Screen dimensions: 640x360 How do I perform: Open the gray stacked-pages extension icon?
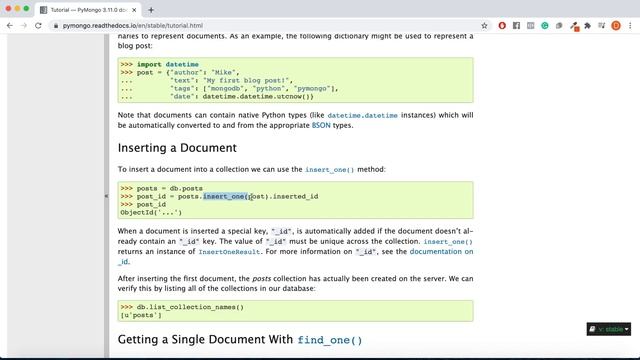559,26
